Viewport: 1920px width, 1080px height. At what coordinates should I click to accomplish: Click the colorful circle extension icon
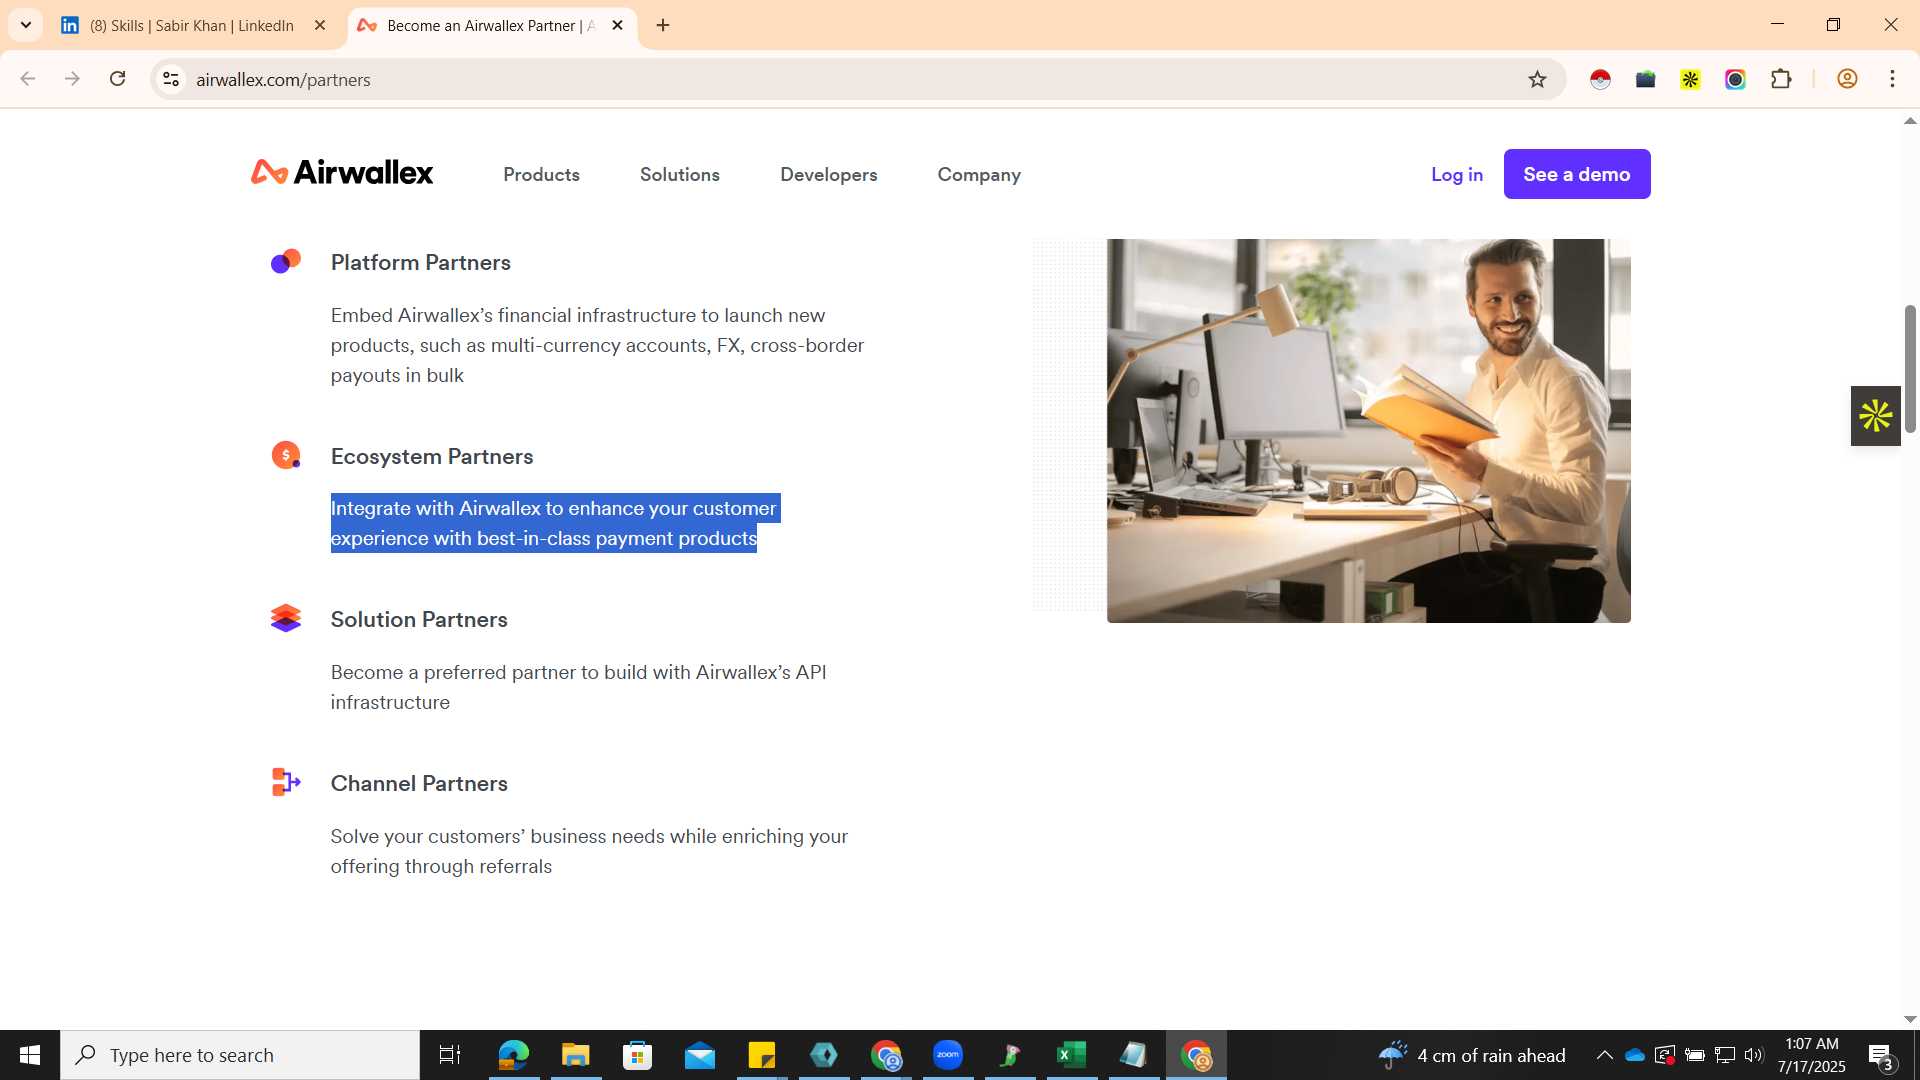pos(1735,79)
